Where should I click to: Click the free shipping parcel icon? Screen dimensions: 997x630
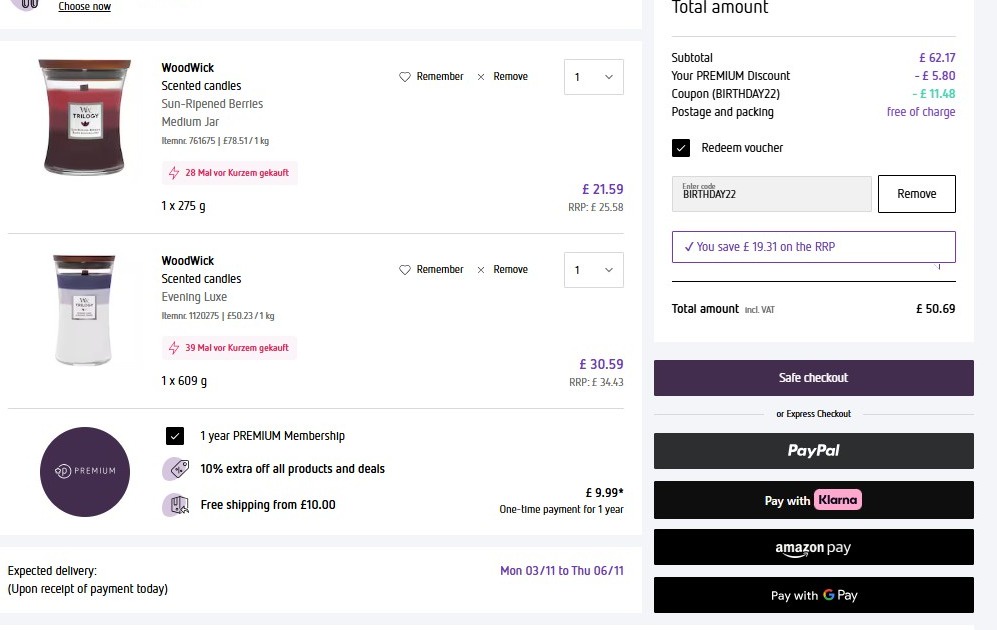176,505
